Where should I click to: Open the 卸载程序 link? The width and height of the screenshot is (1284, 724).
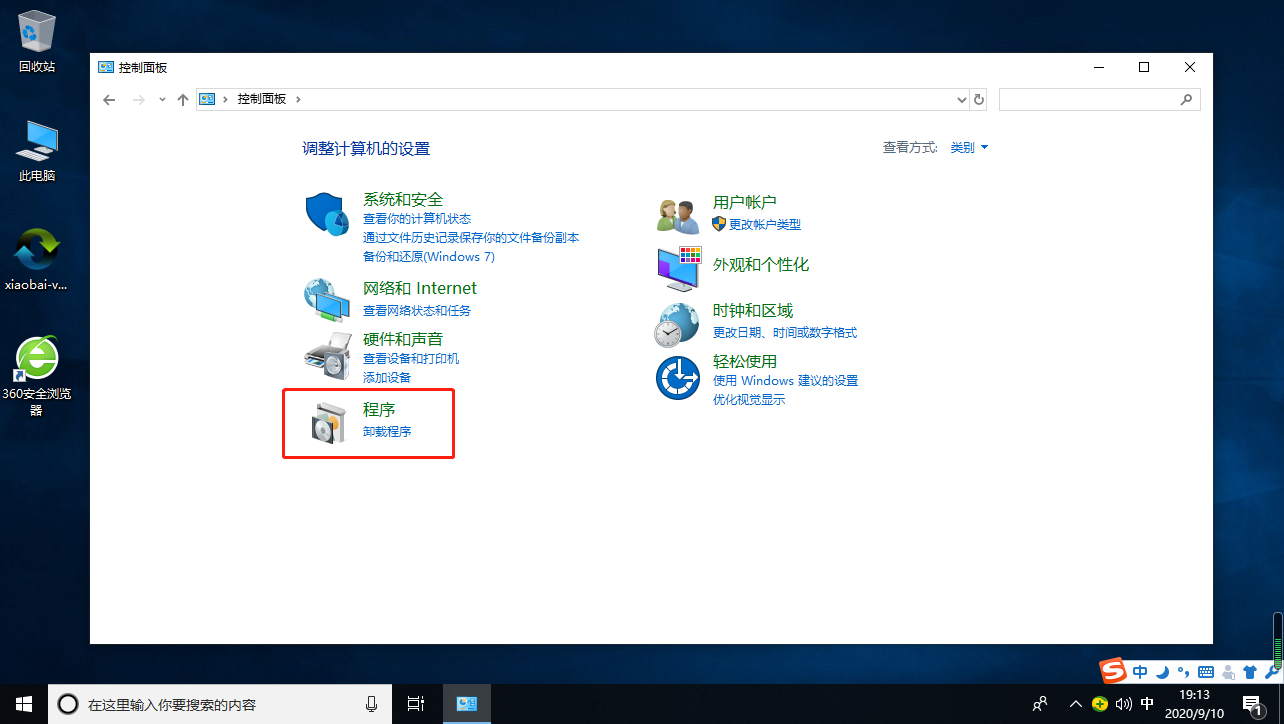click(x=387, y=431)
